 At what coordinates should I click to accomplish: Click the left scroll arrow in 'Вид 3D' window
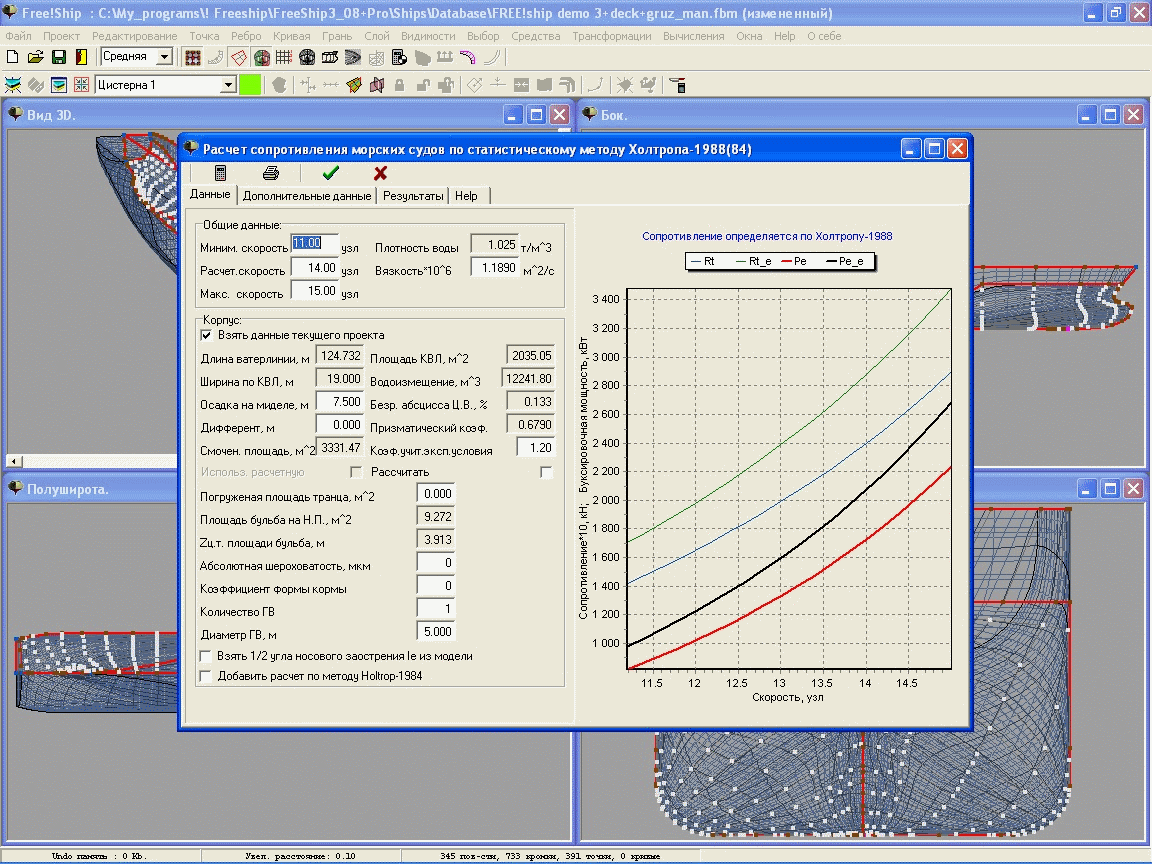[14, 461]
